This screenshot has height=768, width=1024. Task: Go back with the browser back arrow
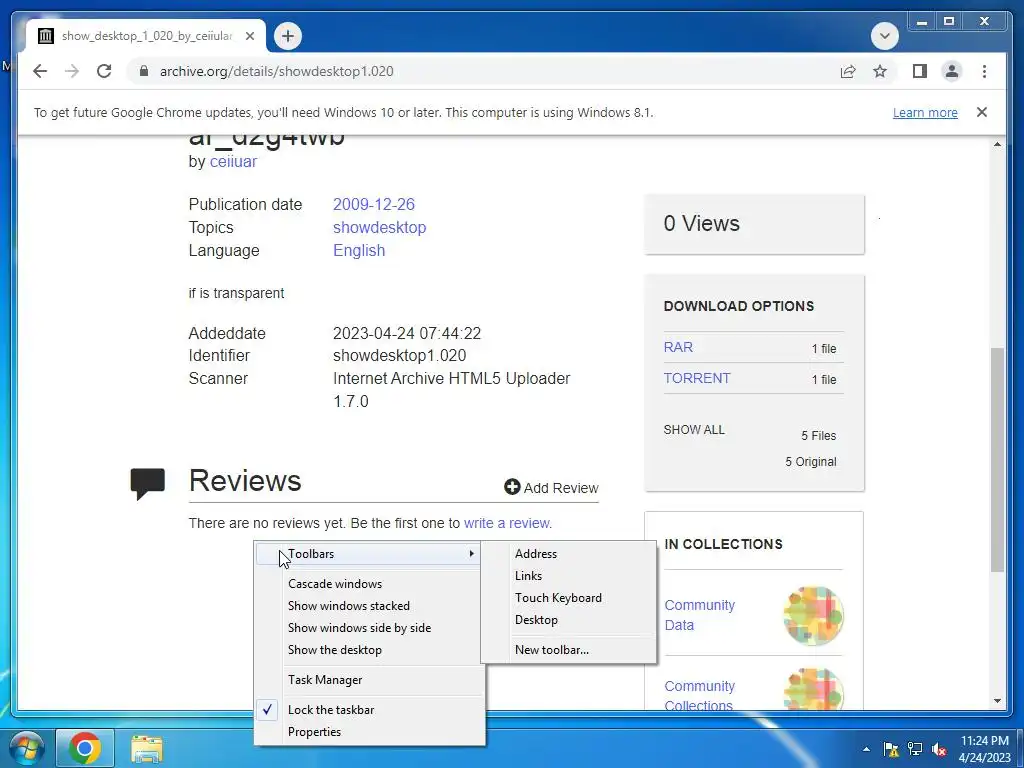coord(40,71)
